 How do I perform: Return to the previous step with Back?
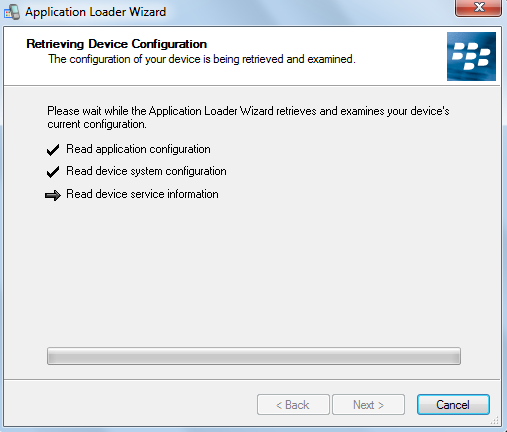pyautogui.click(x=293, y=405)
